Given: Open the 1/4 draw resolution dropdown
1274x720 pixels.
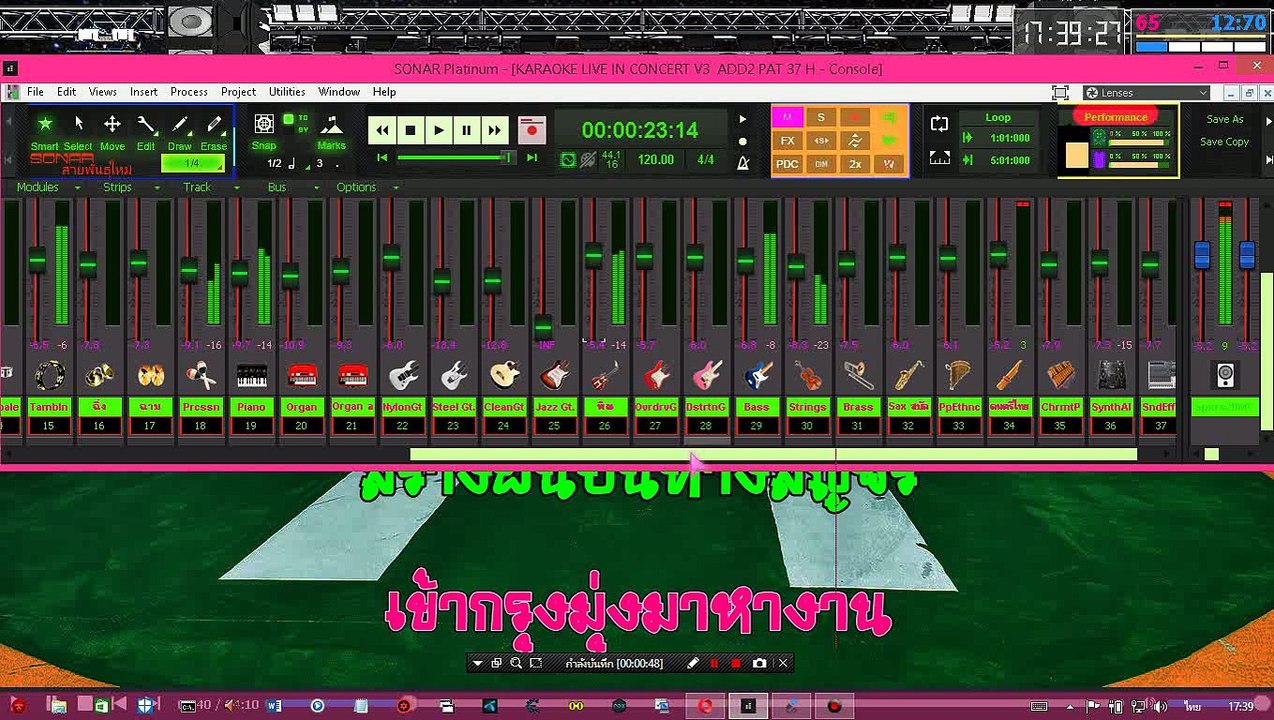Looking at the screenshot, I should [193, 163].
